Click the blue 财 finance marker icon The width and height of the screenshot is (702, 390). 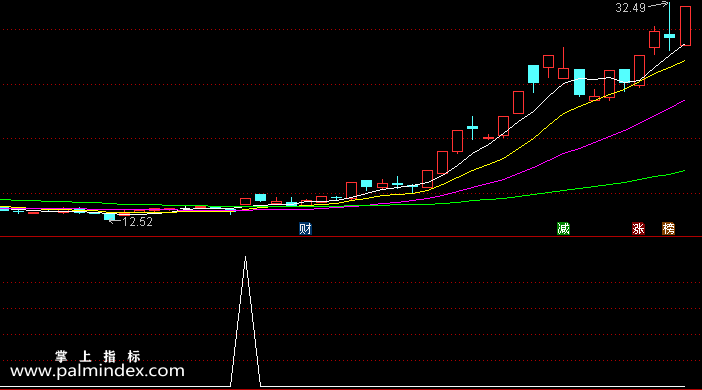(305, 229)
